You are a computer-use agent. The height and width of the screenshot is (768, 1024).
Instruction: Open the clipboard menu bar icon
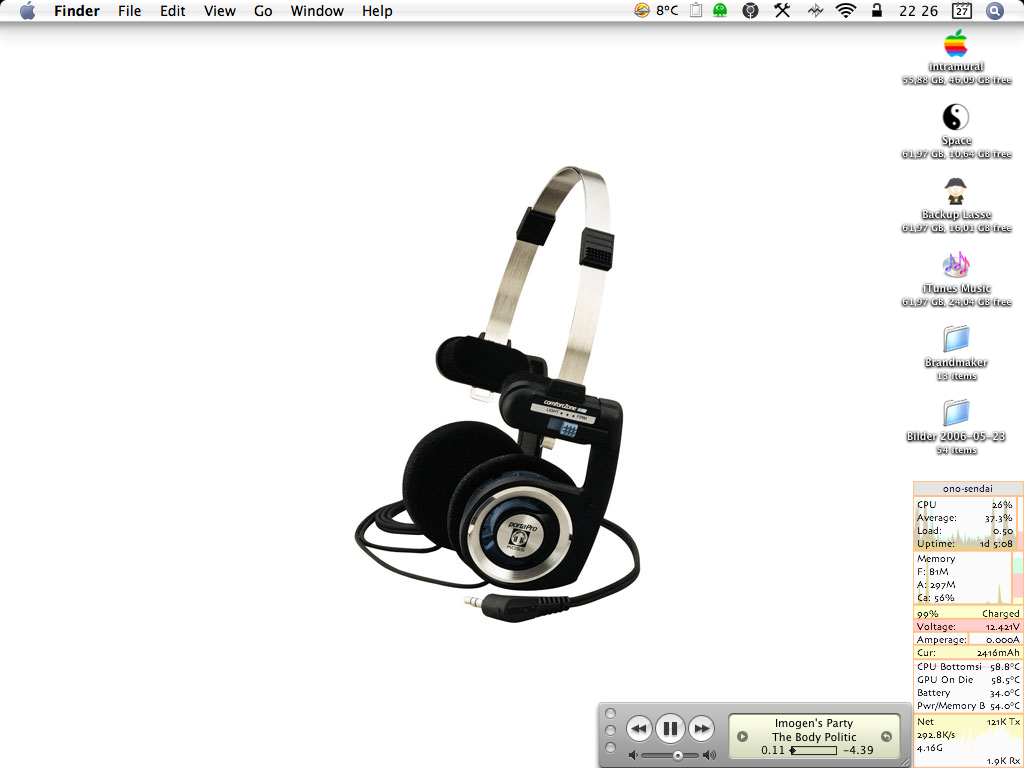(x=696, y=10)
